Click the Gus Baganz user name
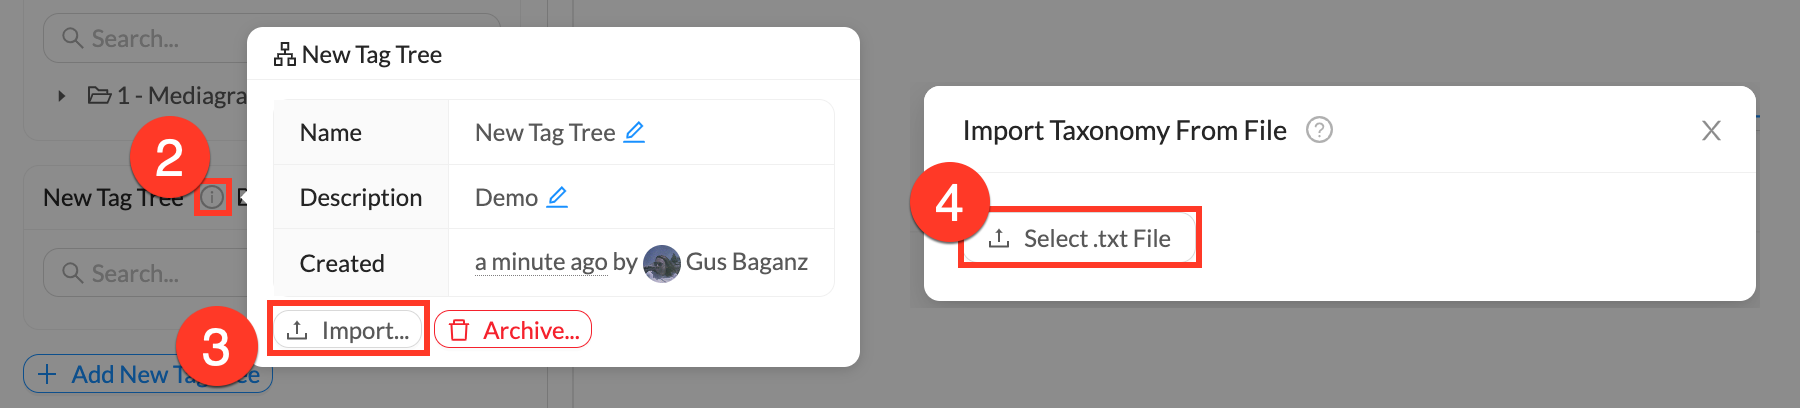1800x408 pixels. tap(746, 262)
